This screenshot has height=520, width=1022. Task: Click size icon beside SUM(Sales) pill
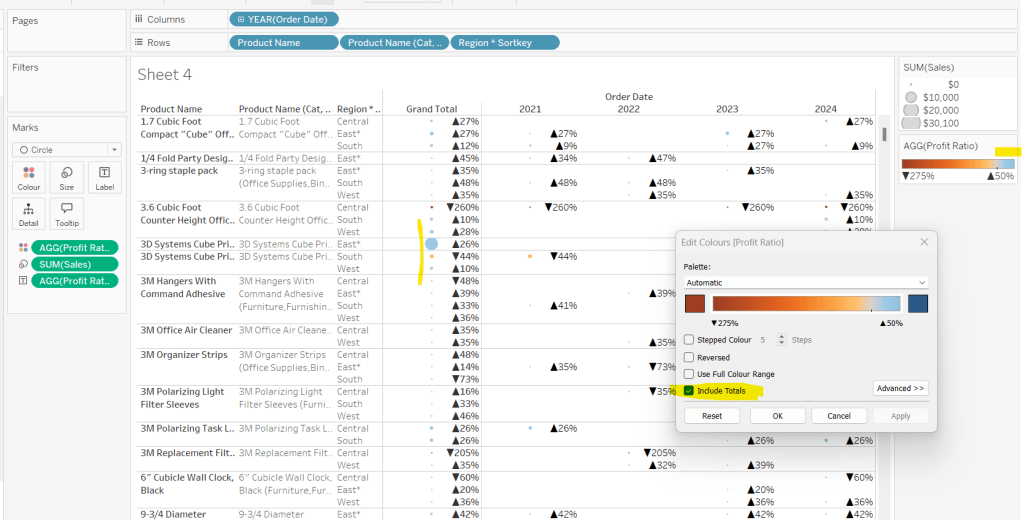point(20,264)
